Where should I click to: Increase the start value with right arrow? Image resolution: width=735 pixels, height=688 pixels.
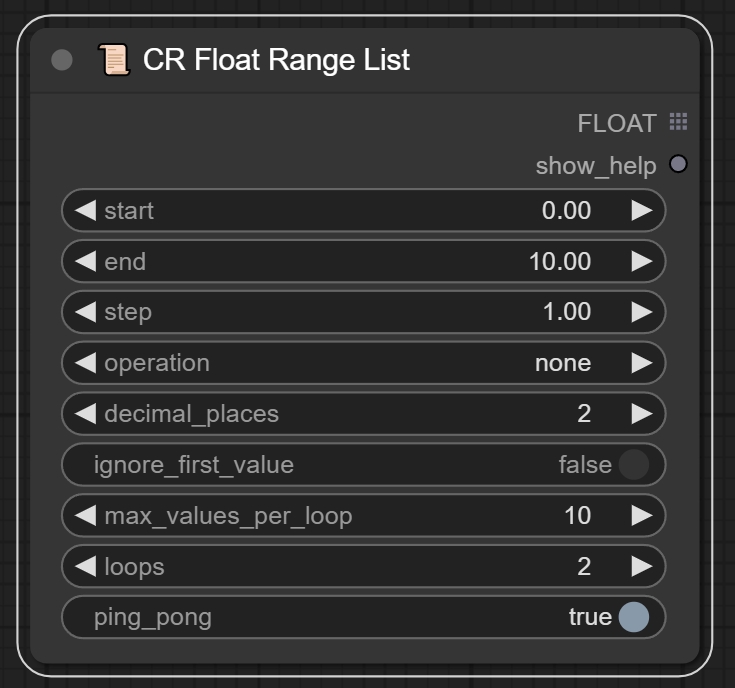point(641,210)
